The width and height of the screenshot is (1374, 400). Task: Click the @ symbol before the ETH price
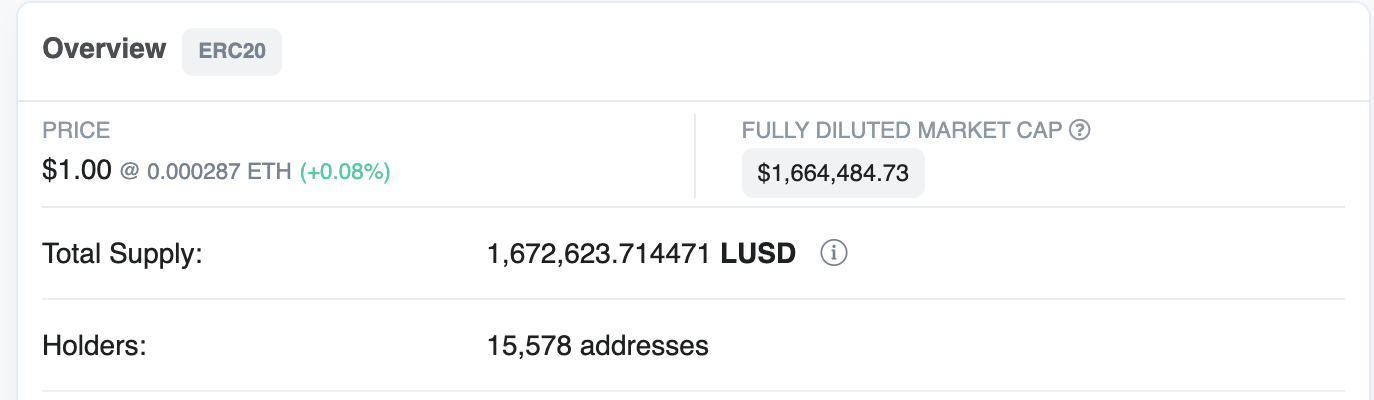pyautogui.click(x=130, y=172)
